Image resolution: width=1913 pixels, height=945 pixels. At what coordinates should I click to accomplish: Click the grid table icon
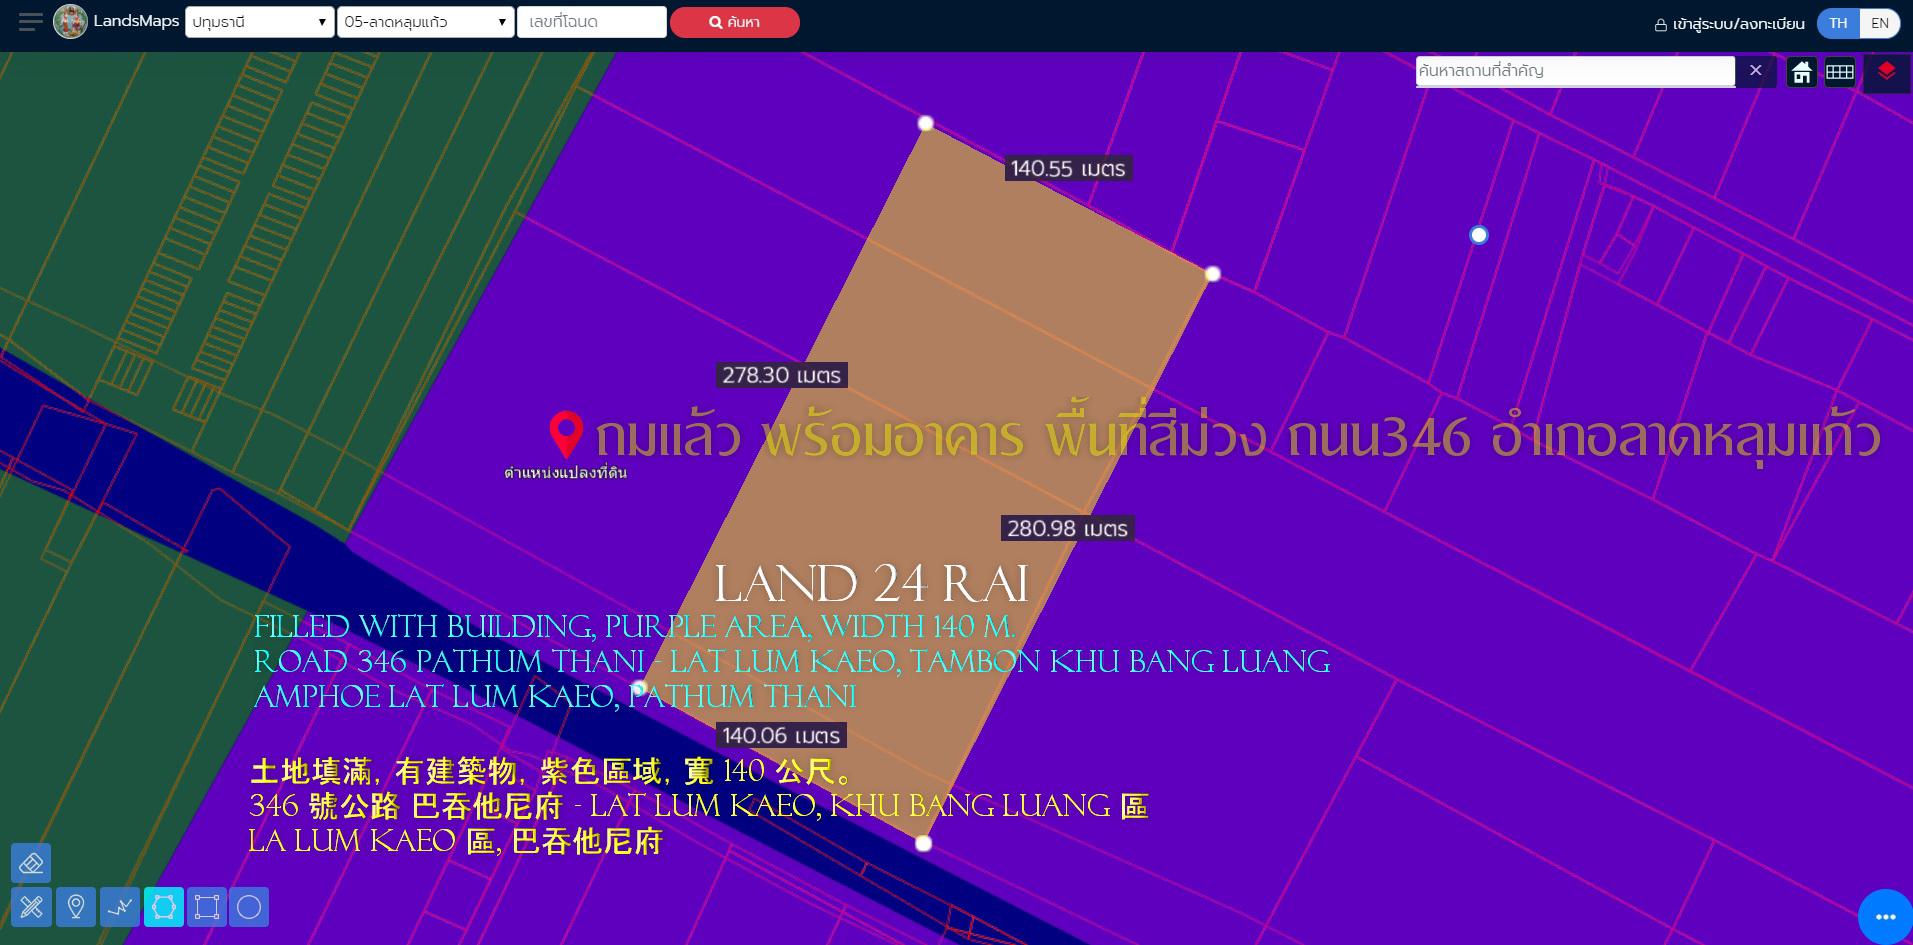click(1839, 72)
